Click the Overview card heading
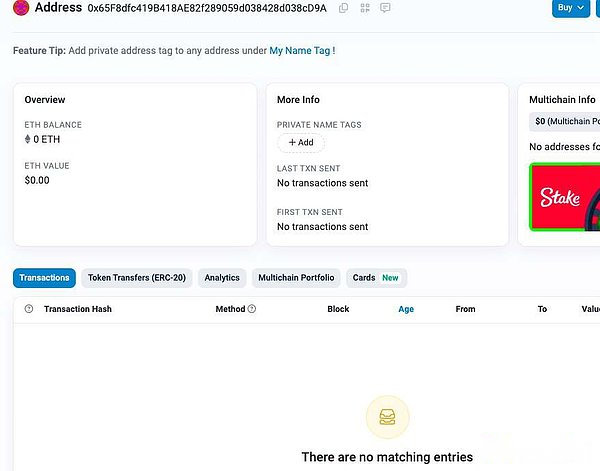The height and width of the screenshot is (471, 600). click(x=45, y=99)
